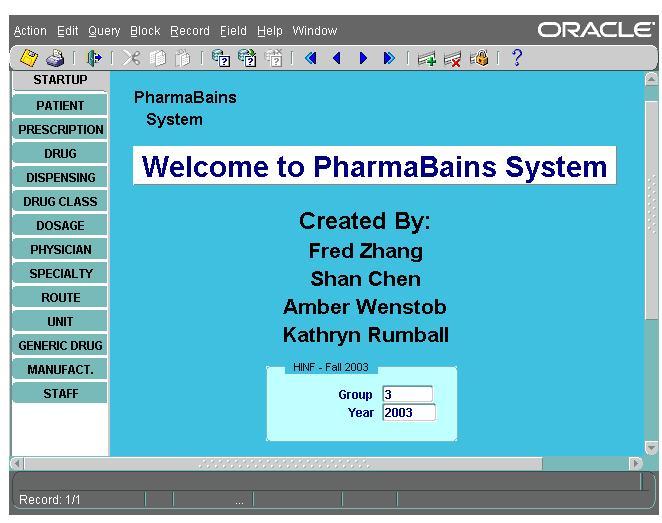
Task: Click the 'Created By:' heading
Action: click(x=365, y=221)
